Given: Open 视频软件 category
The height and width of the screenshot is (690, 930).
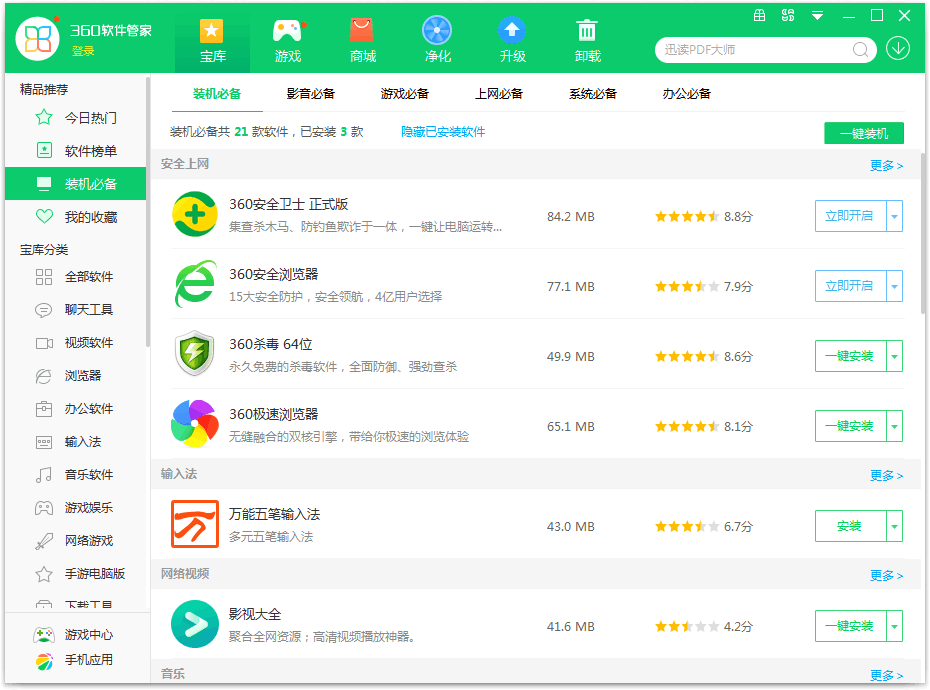Looking at the screenshot, I should 75,343.
